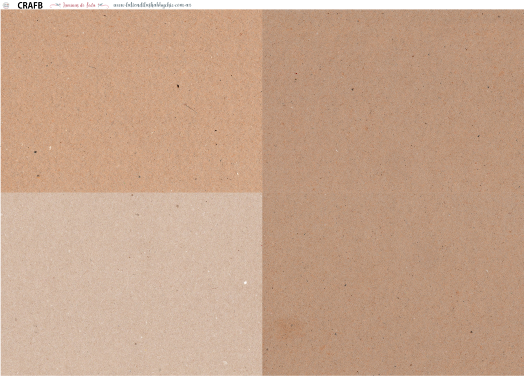The image size is (524, 376).
Task: Click the black speck near orange panel's left edge
Action: click(35, 152)
